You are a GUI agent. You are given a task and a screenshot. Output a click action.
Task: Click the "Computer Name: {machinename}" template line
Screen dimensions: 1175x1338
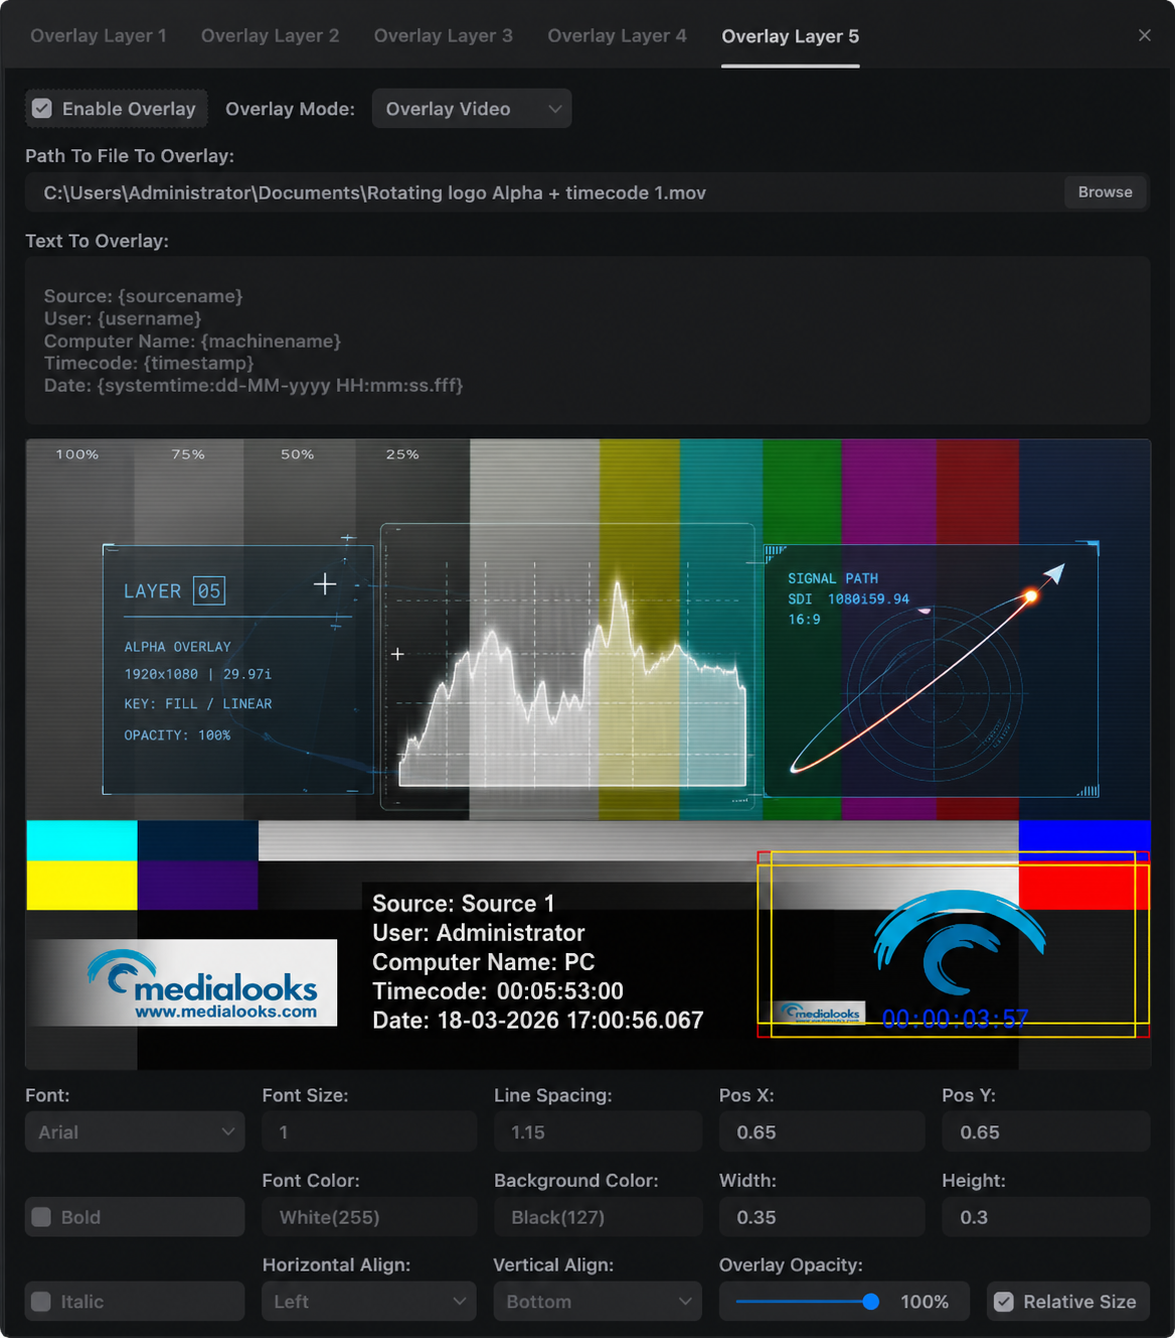click(192, 341)
